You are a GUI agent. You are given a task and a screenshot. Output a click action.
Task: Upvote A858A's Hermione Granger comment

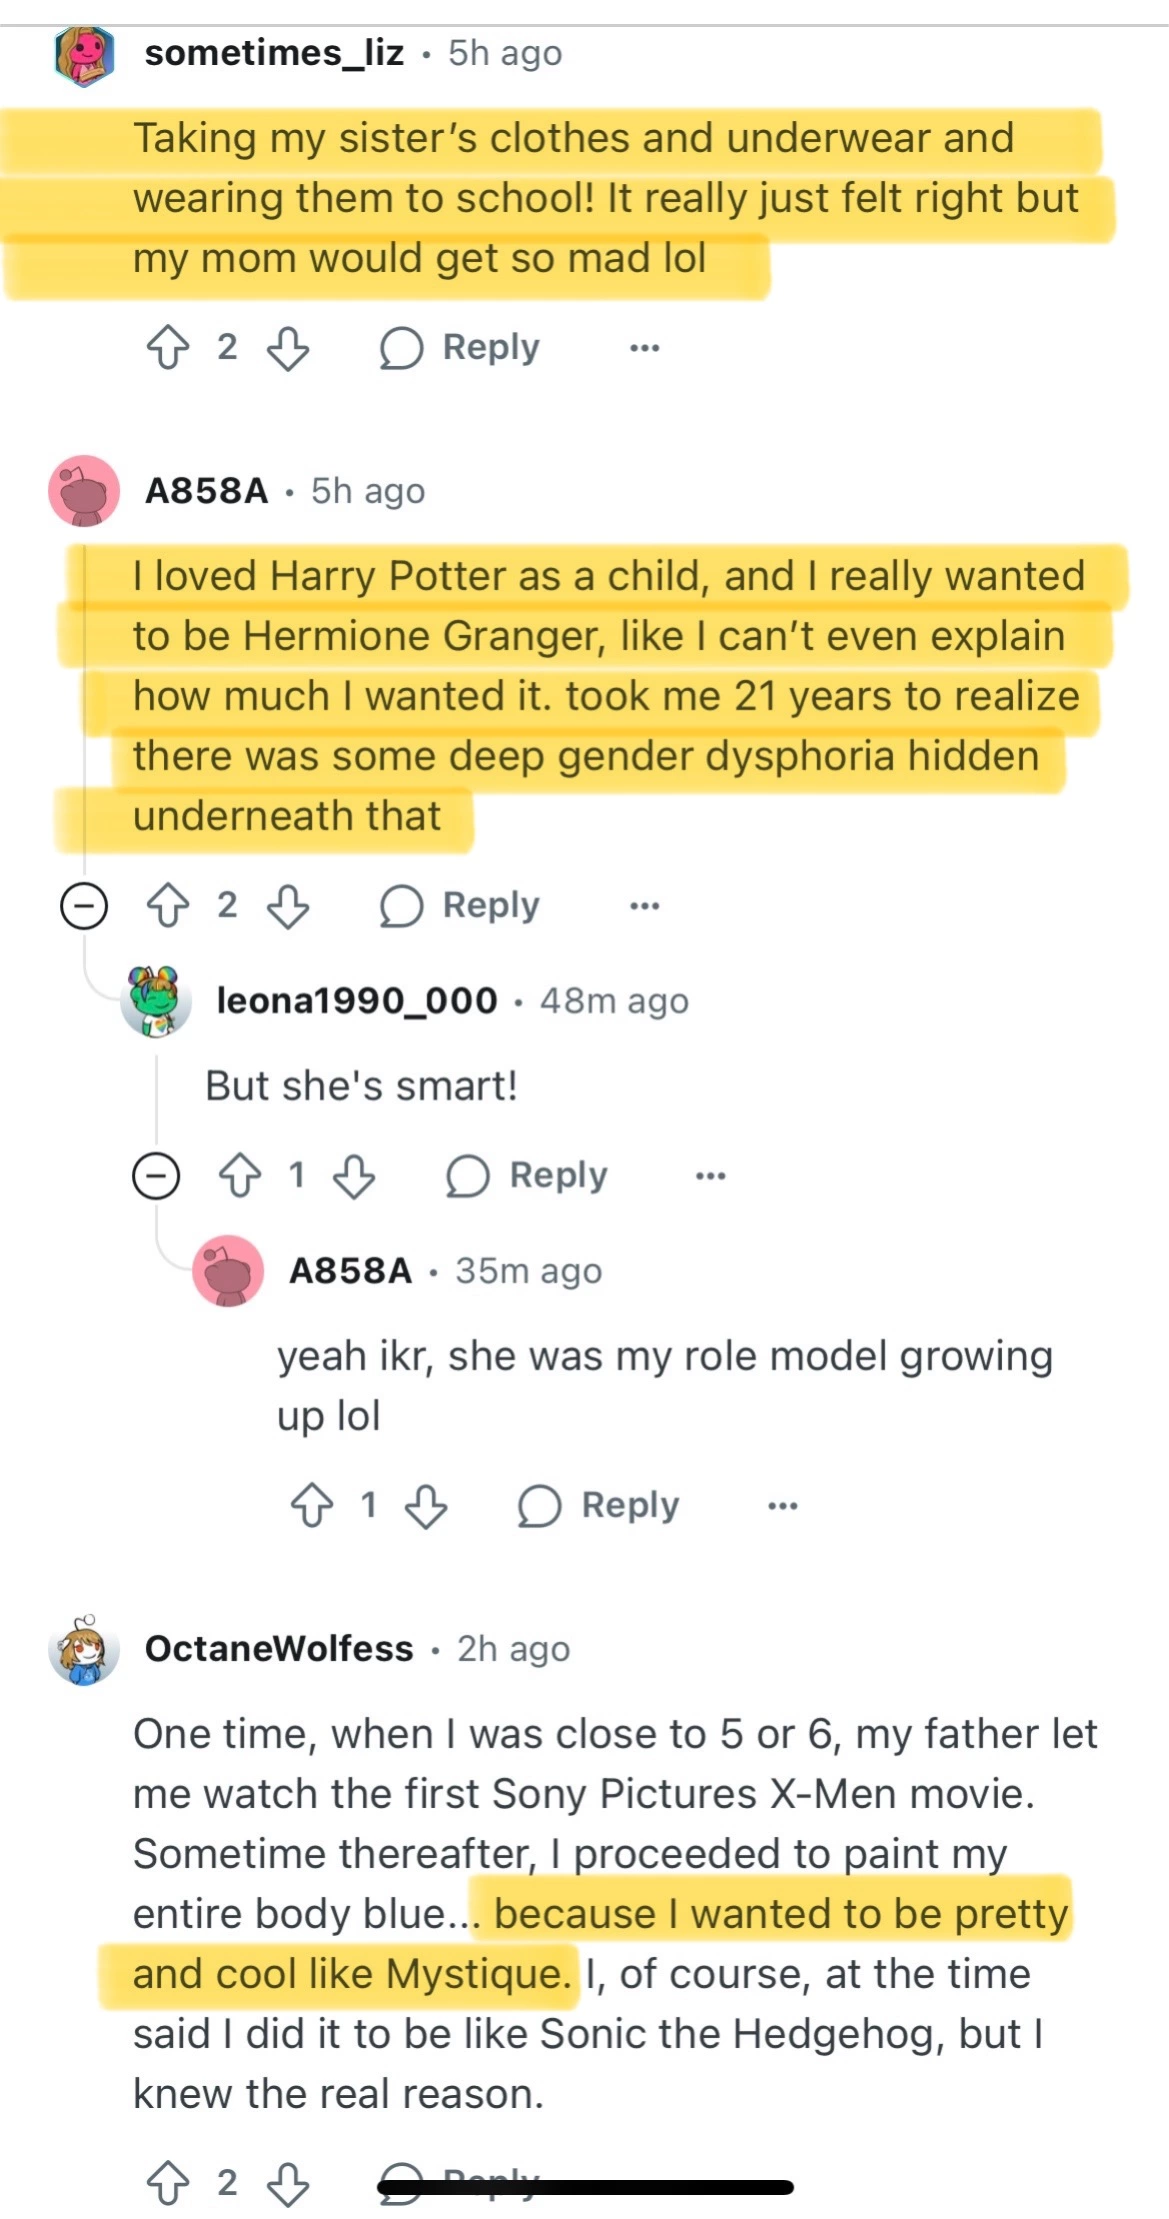[x=167, y=906]
